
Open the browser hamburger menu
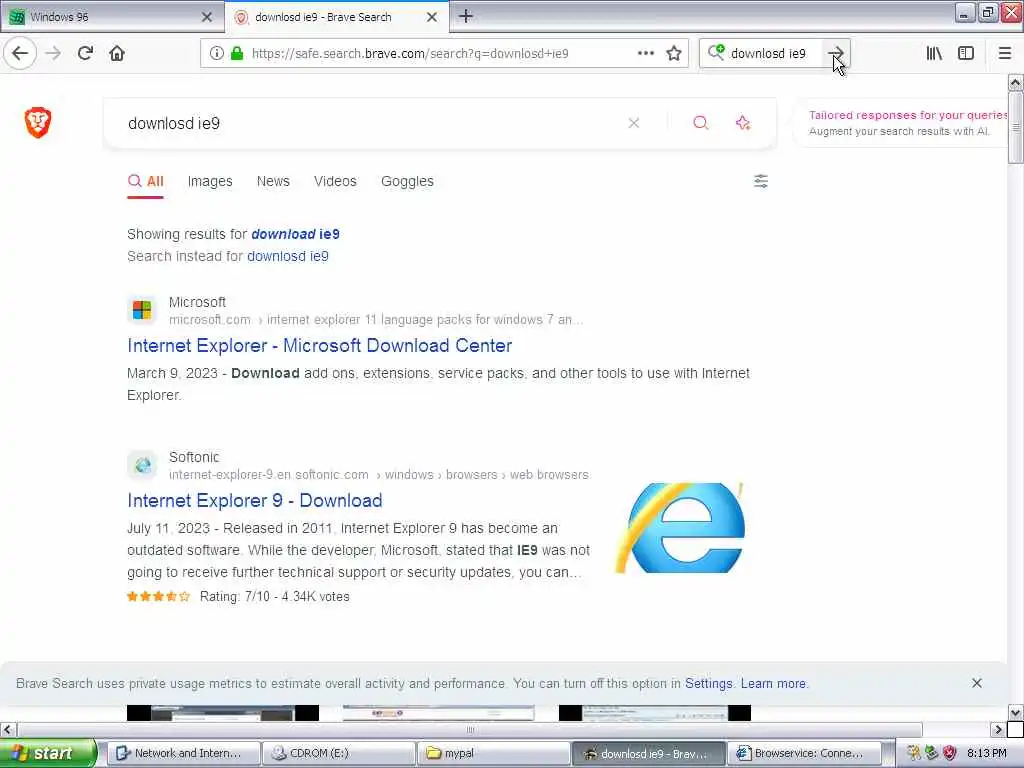tap(1004, 54)
